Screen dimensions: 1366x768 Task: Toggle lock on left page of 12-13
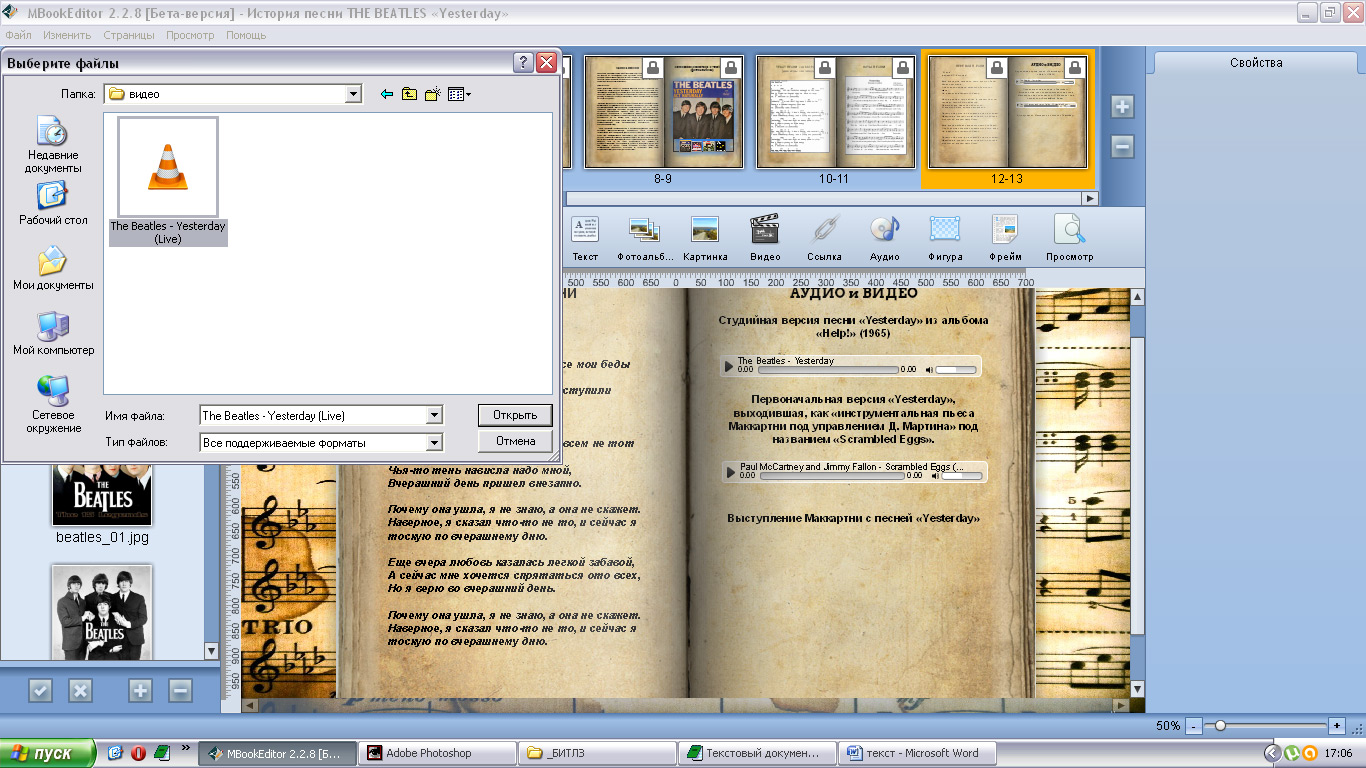click(997, 68)
